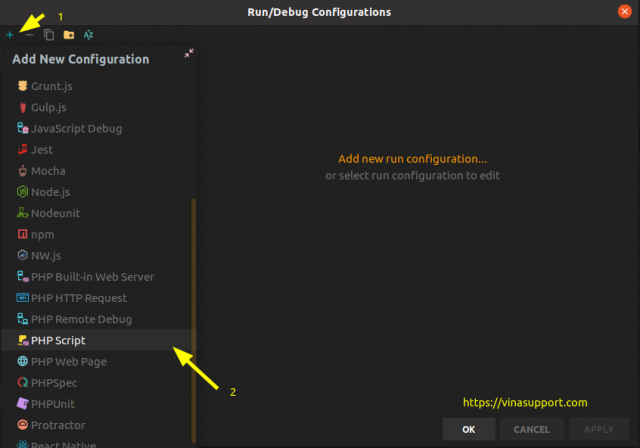
Task: Click the folder icon to create new folder
Action: [x=69, y=35]
